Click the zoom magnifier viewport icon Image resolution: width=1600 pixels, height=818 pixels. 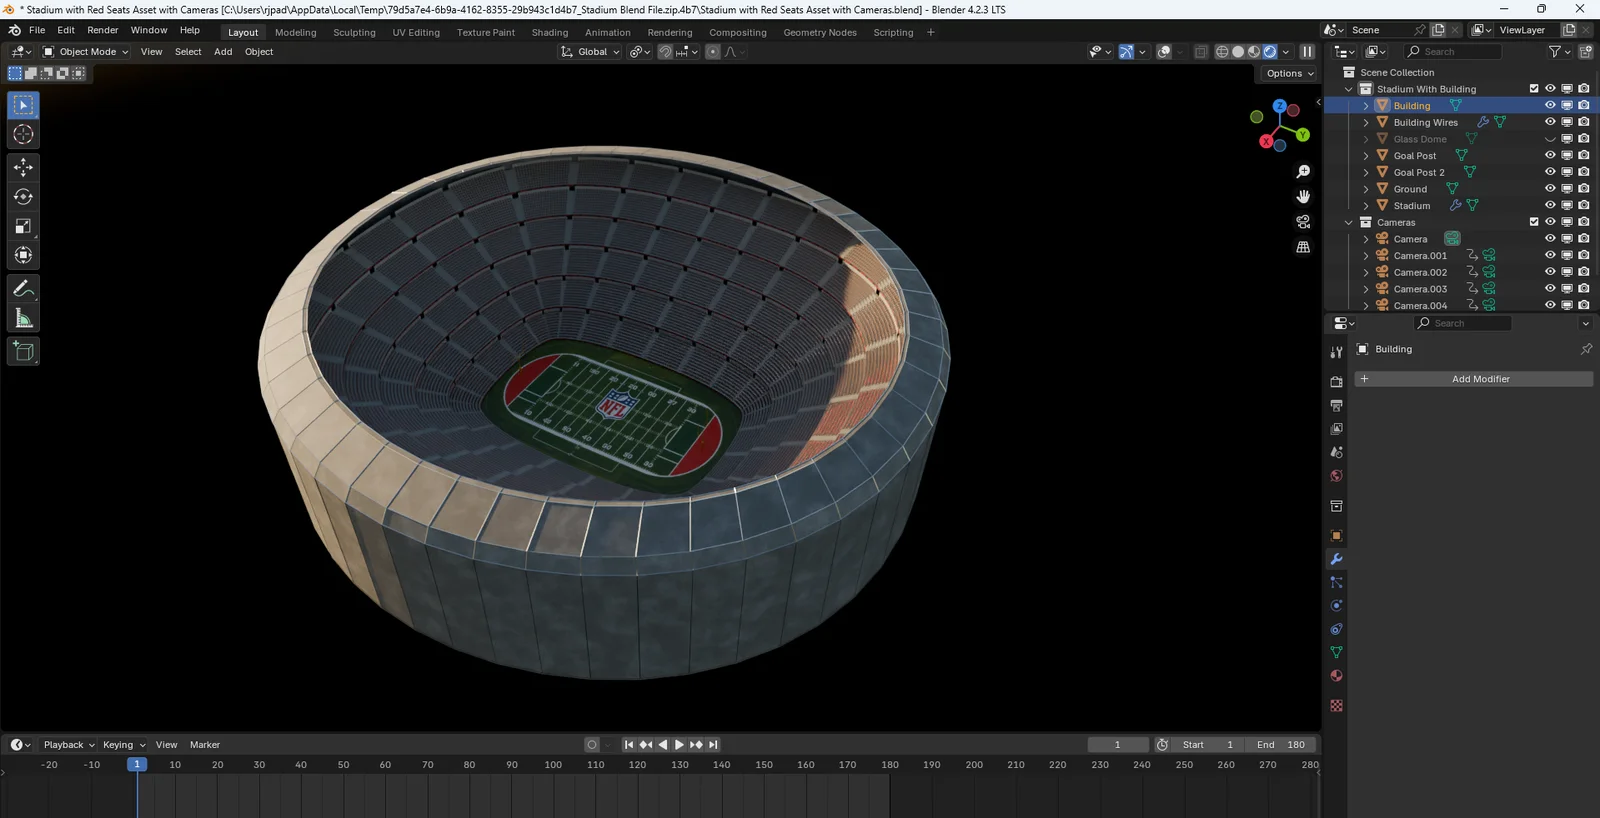point(1303,172)
